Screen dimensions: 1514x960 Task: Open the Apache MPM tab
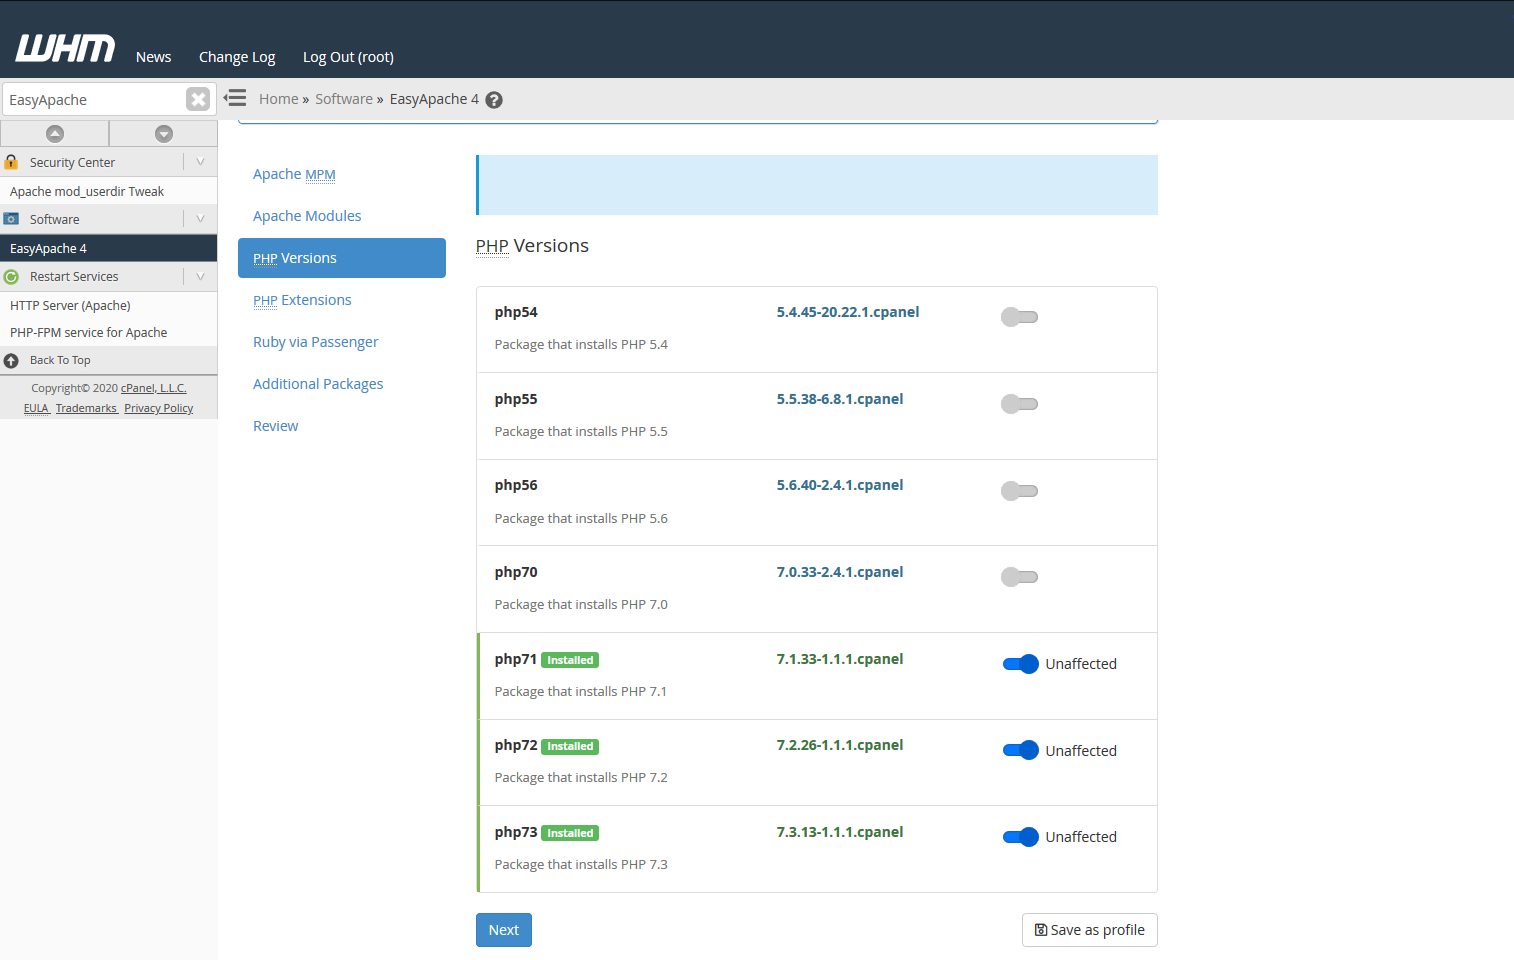[294, 174]
